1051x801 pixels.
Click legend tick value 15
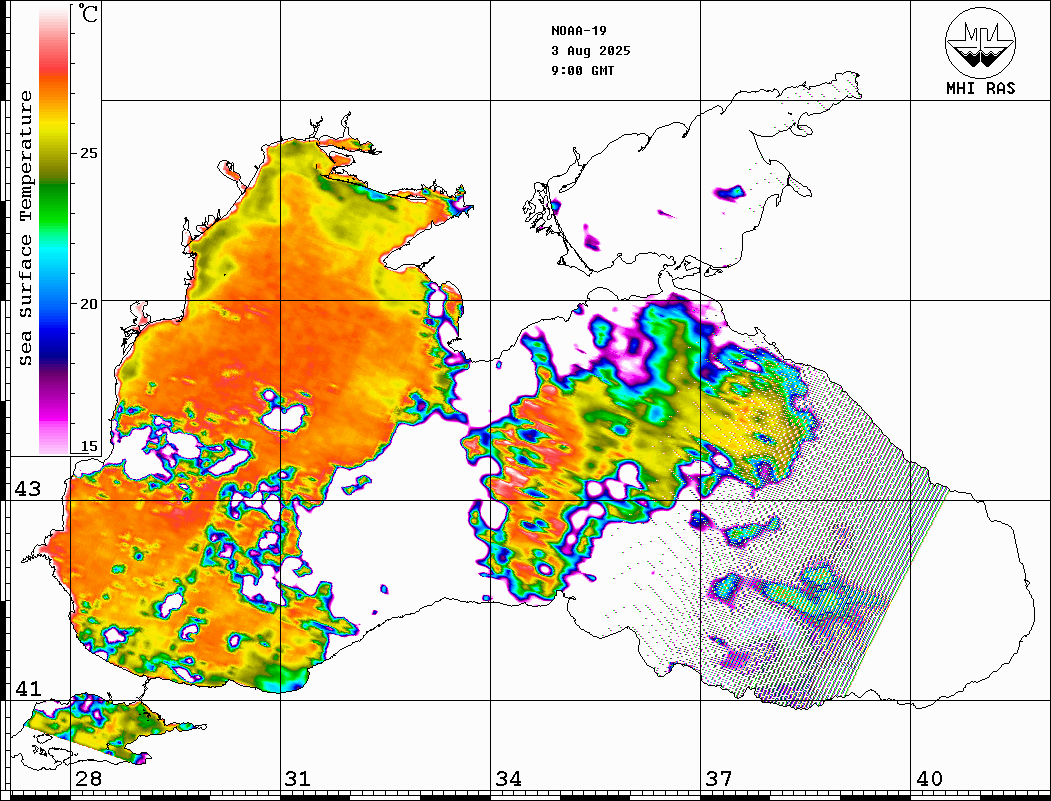pos(88,446)
